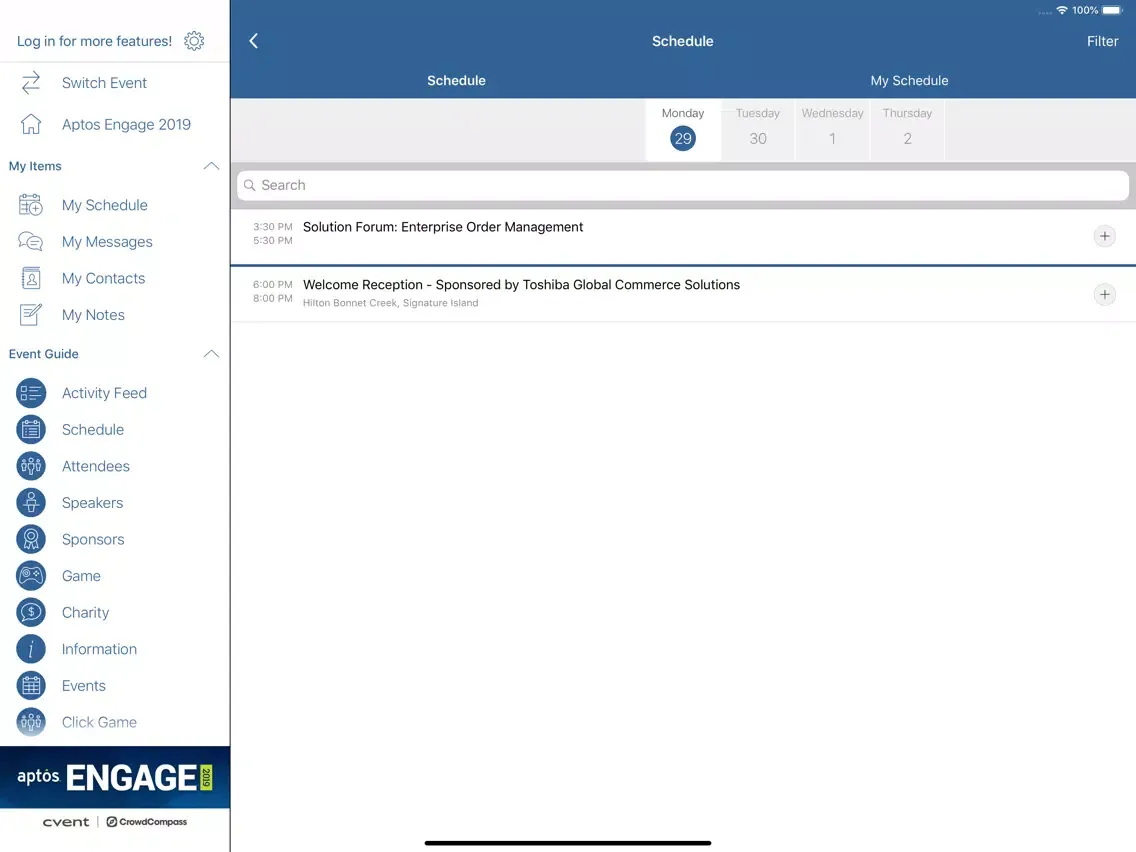Image resolution: width=1136 pixels, height=852 pixels.
Task: Tap the 3:30 PM start time
Action: (272, 227)
